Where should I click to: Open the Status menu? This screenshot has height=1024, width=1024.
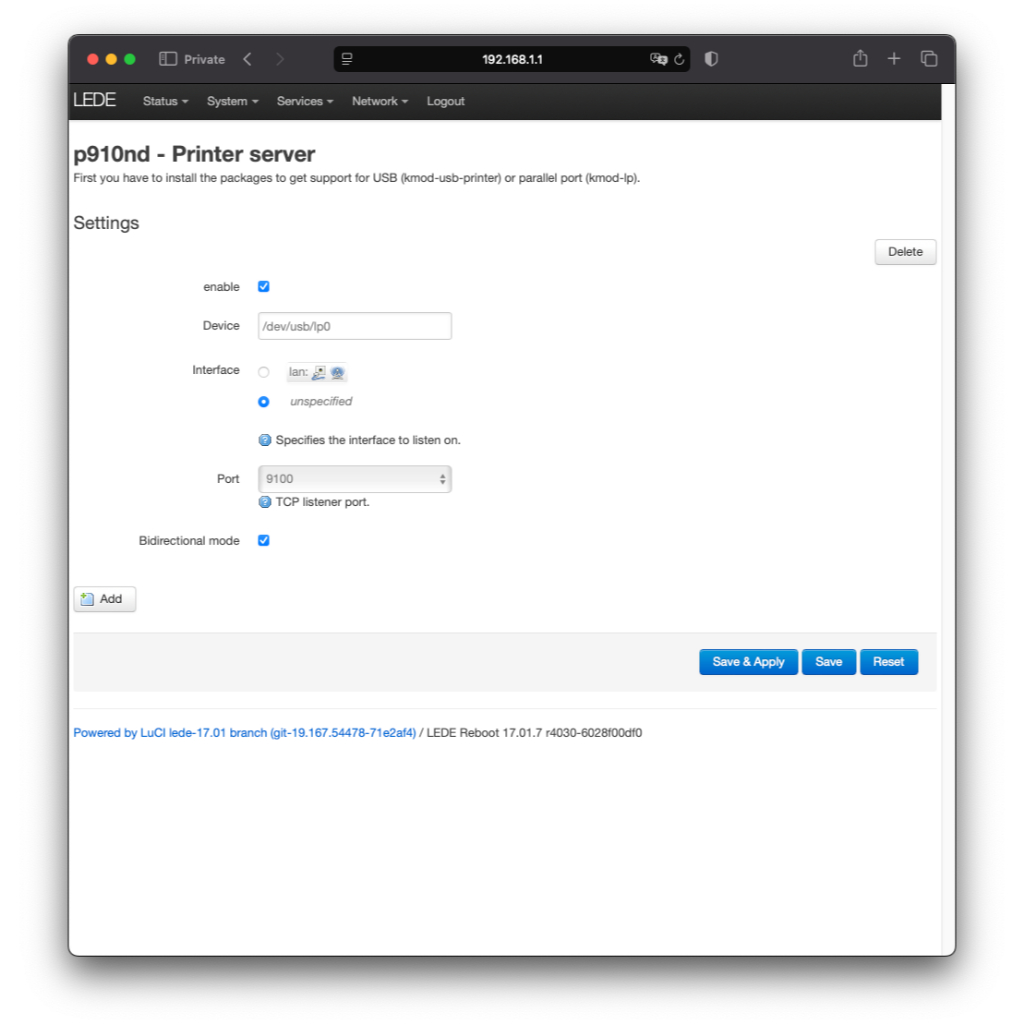coord(165,101)
